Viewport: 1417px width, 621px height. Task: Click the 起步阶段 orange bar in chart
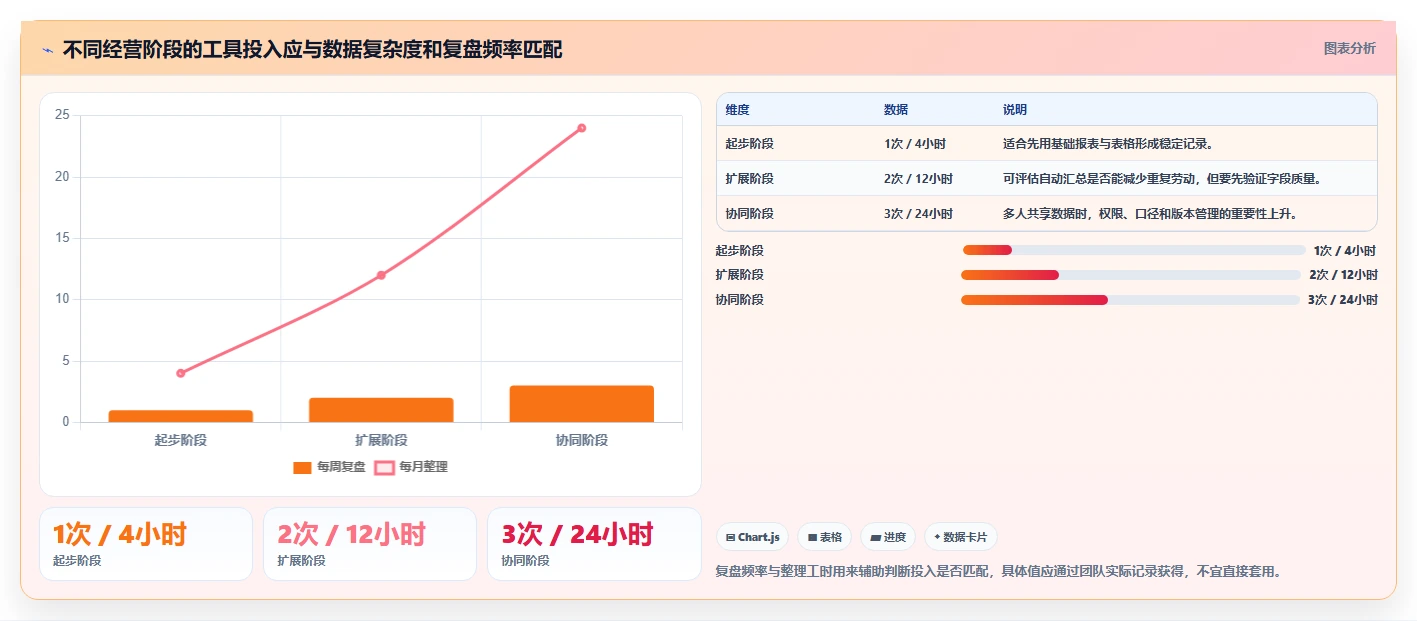coord(181,416)
